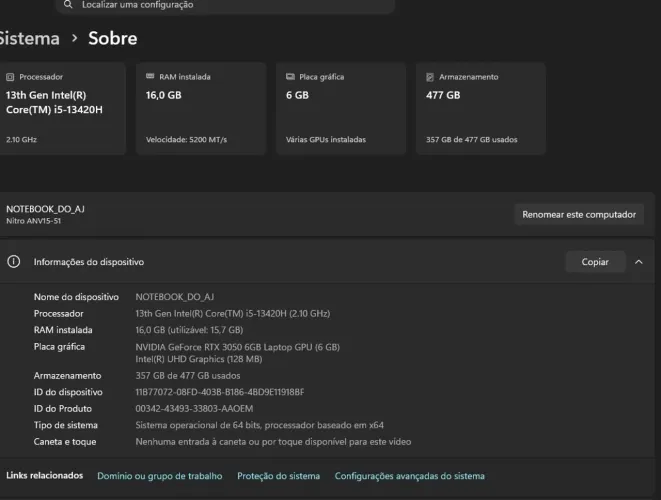This screenshot has height=500, width=661.
Task: Open Proteção do sistema link
Action: [279, 476]
